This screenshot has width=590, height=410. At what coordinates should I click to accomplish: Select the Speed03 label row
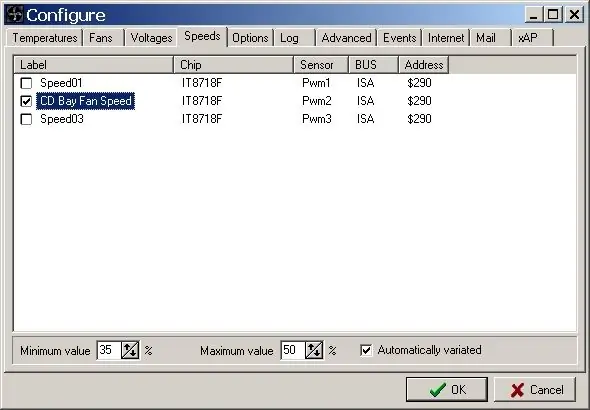tap(62, 119)
